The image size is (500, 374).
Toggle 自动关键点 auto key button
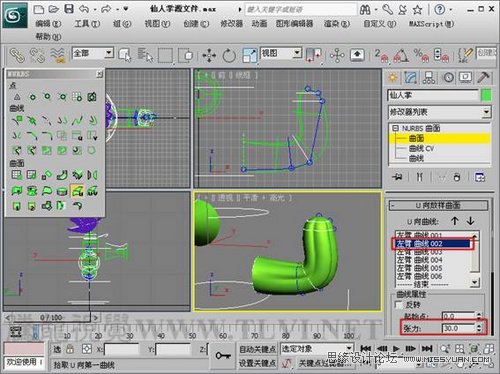[x=257, y=349]
